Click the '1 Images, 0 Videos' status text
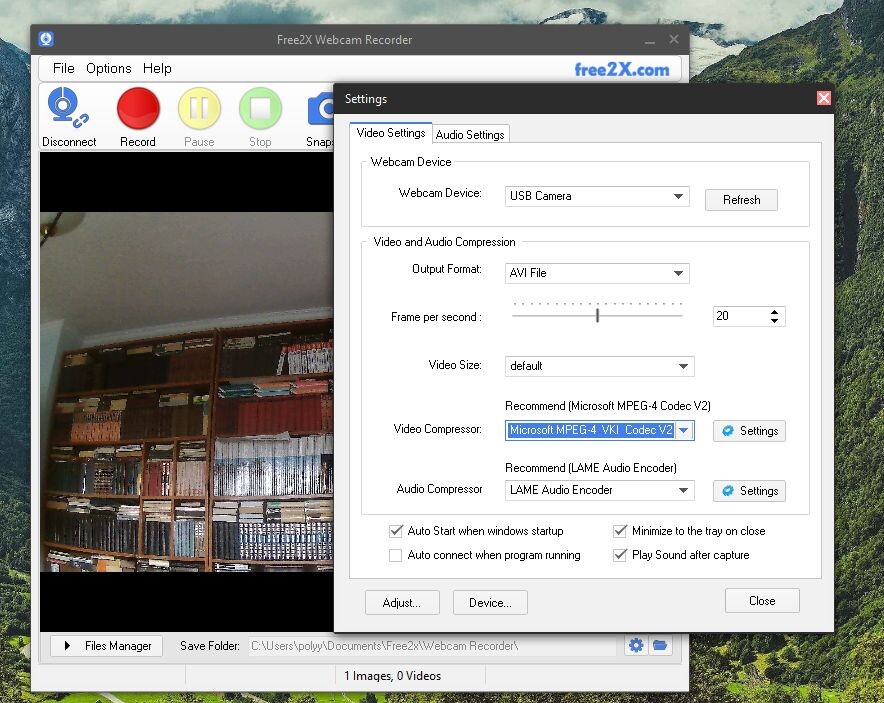 coord(392,675)
